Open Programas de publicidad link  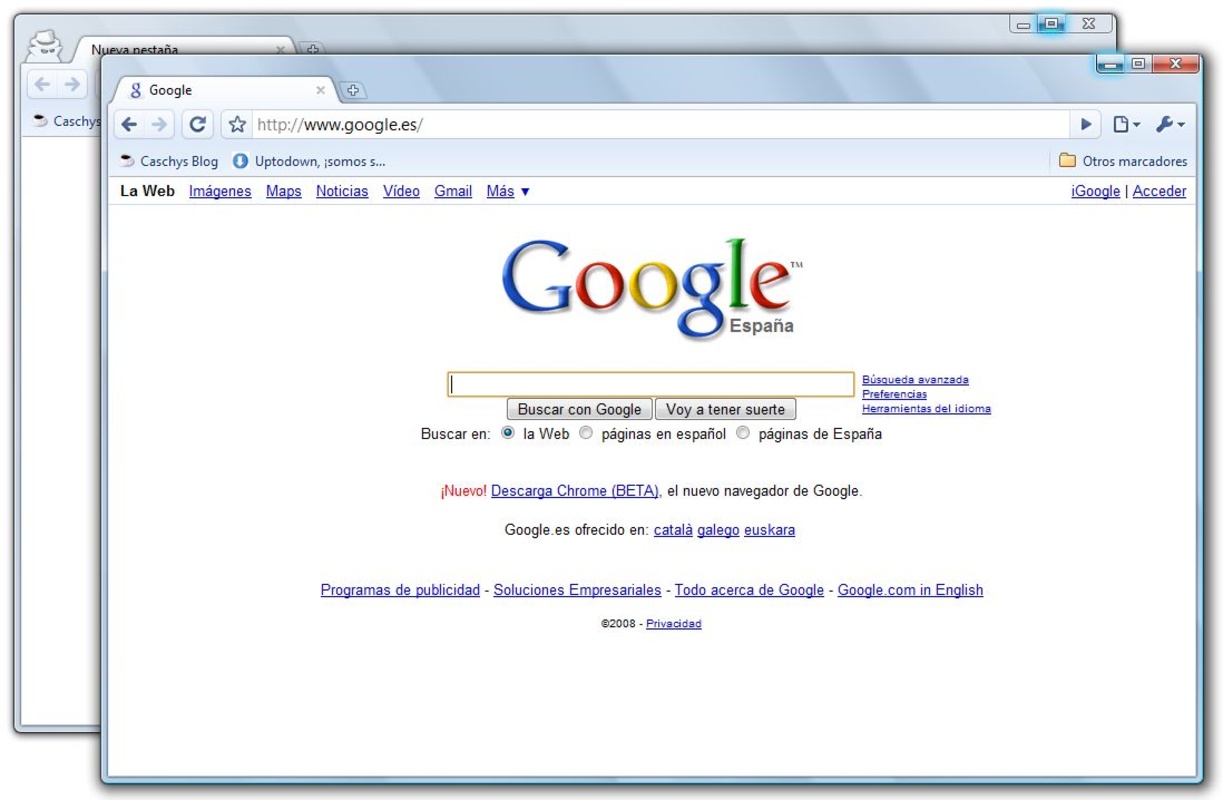(400, 590)
